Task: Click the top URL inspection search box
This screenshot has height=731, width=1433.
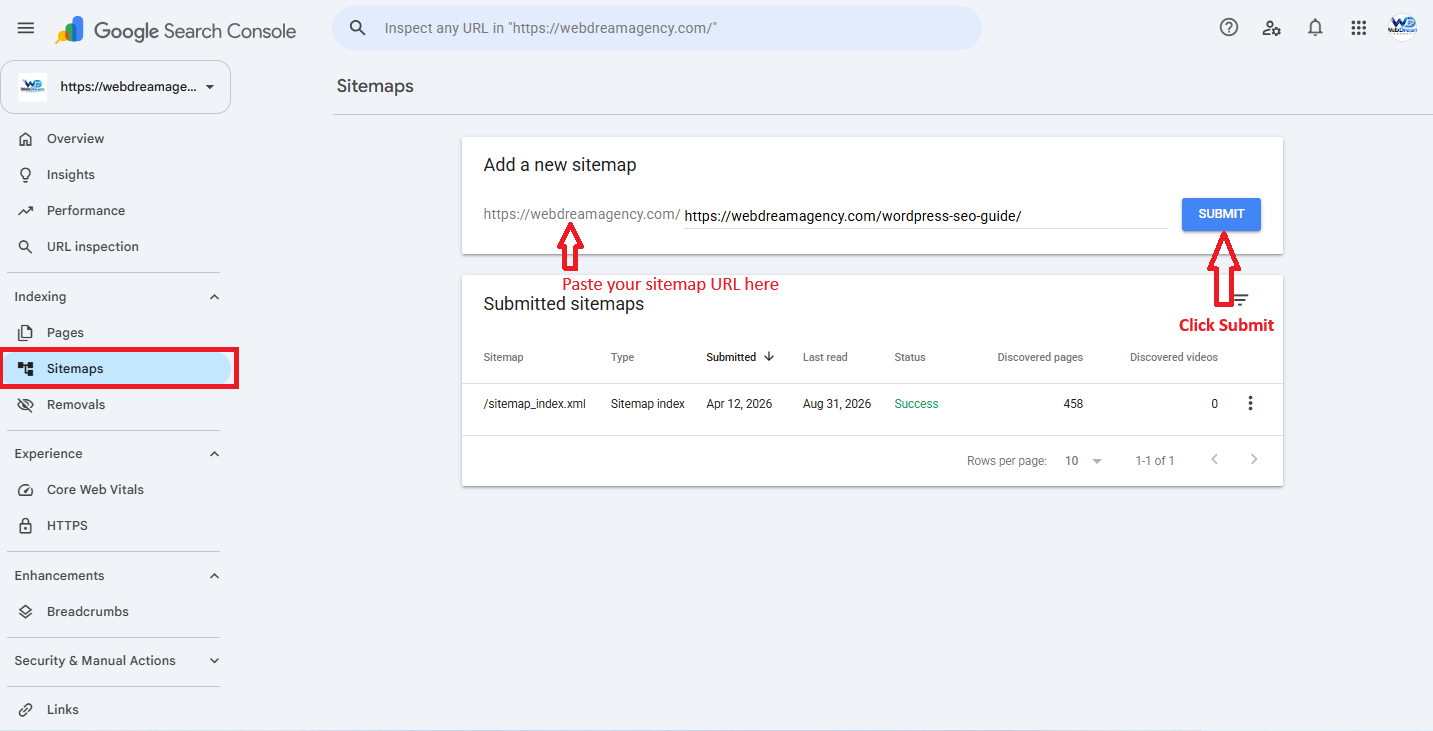Action: coord(657,28)
